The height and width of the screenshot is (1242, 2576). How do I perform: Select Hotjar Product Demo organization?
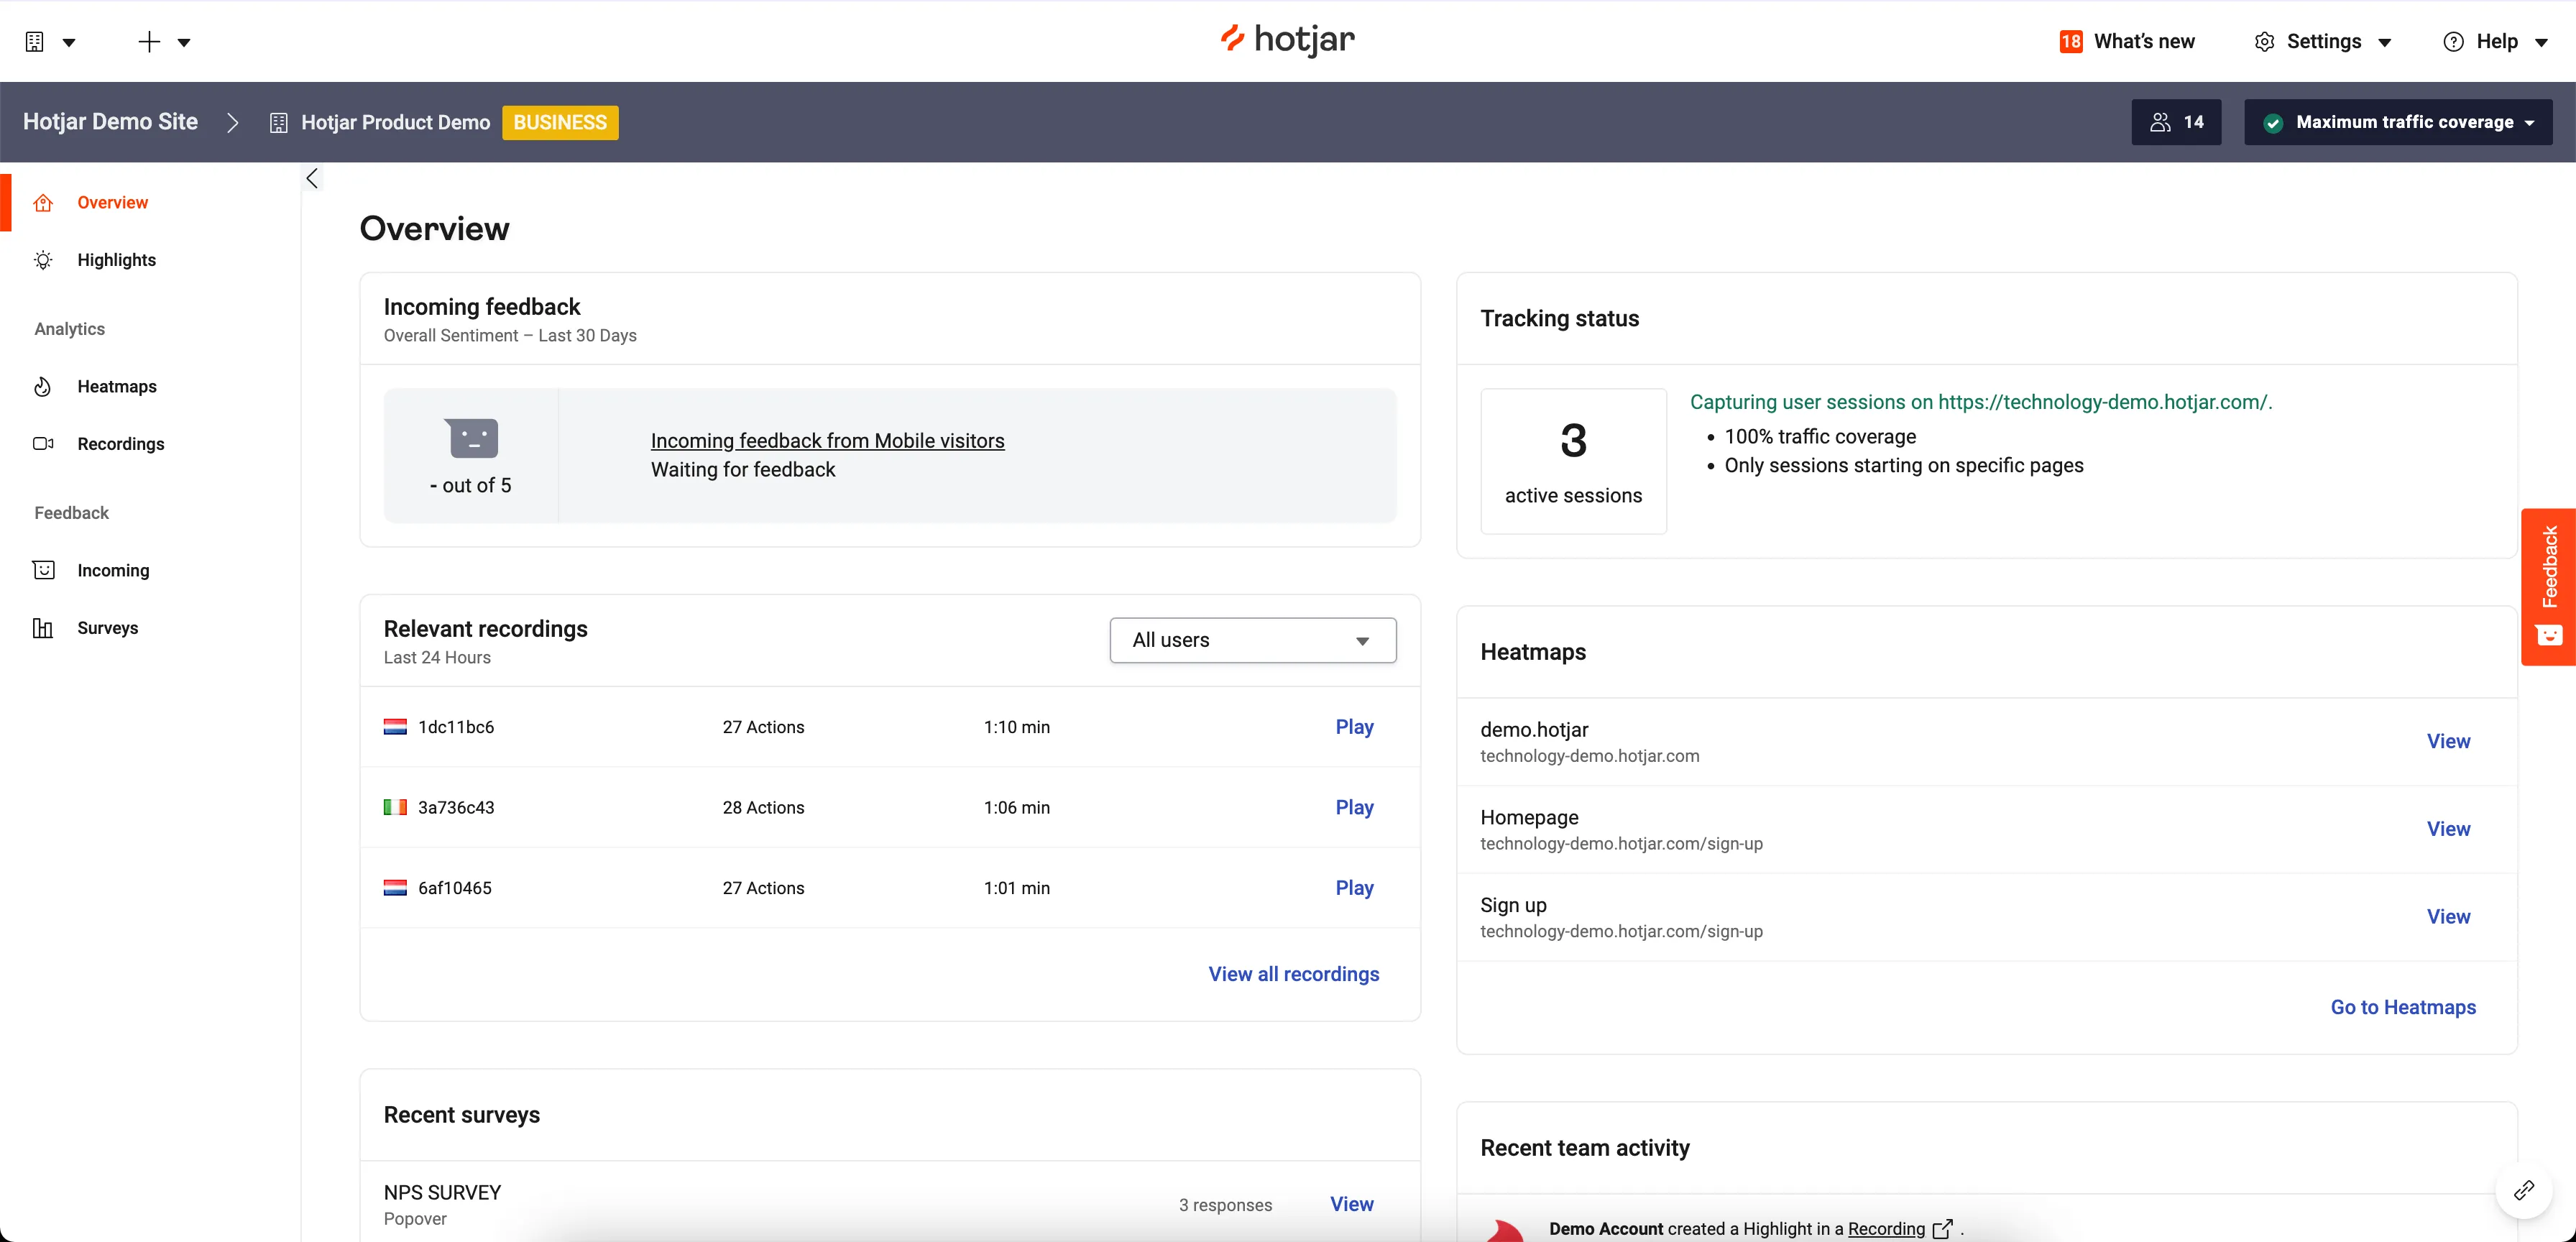click(x=395, y=123)
